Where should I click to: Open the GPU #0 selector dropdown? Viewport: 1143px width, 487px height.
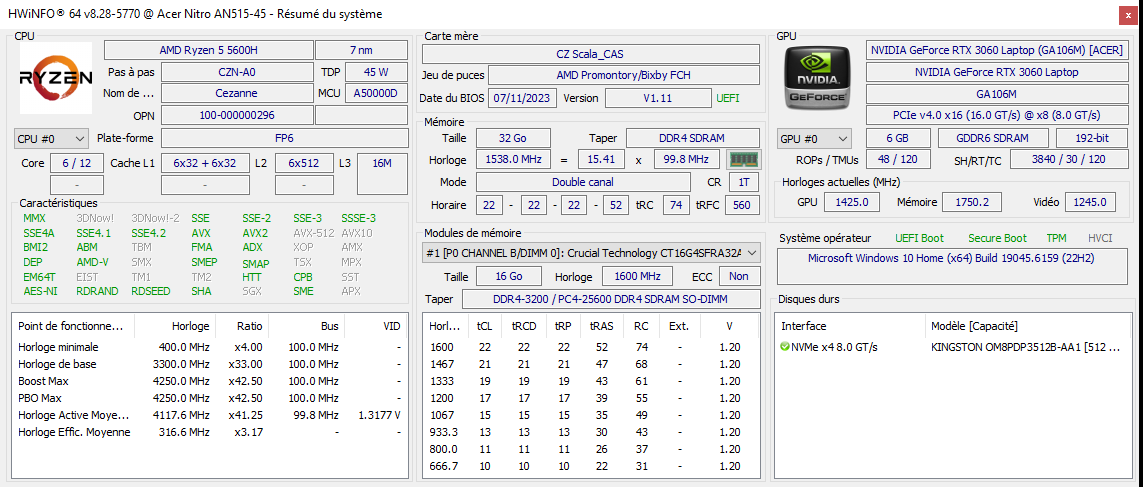click(x=815, y=139)
